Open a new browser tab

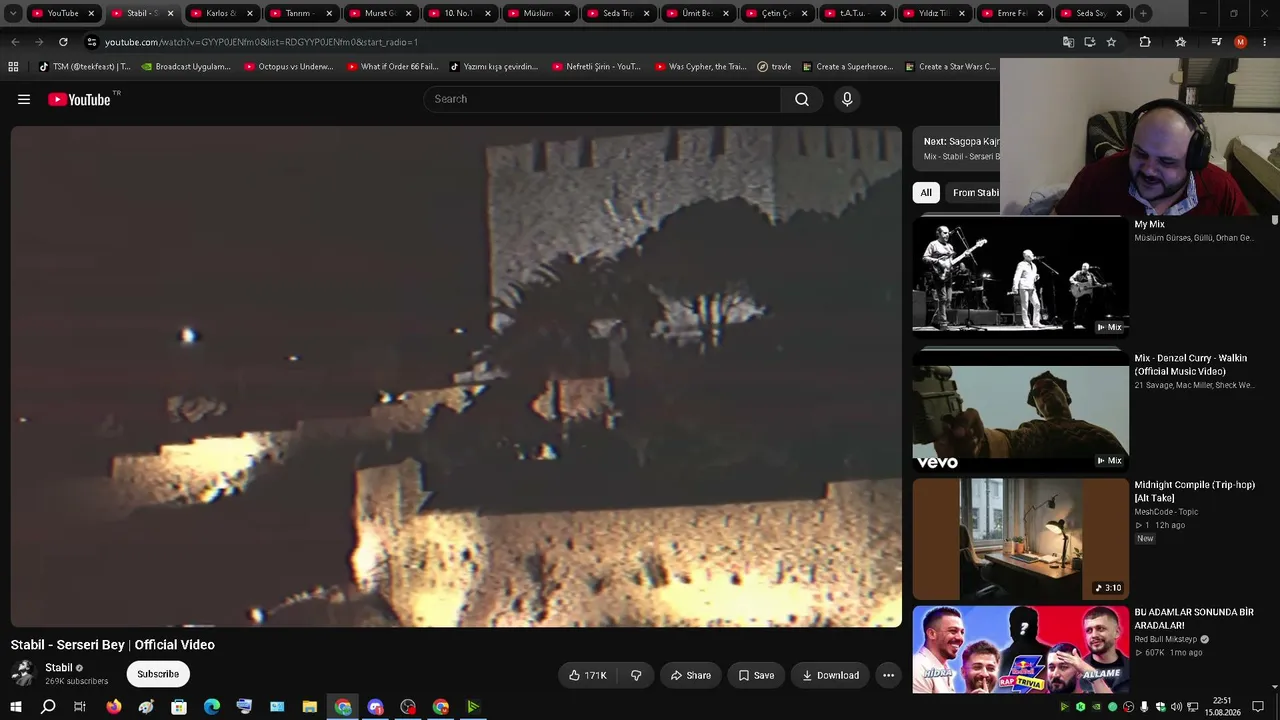coord(1143,13)
